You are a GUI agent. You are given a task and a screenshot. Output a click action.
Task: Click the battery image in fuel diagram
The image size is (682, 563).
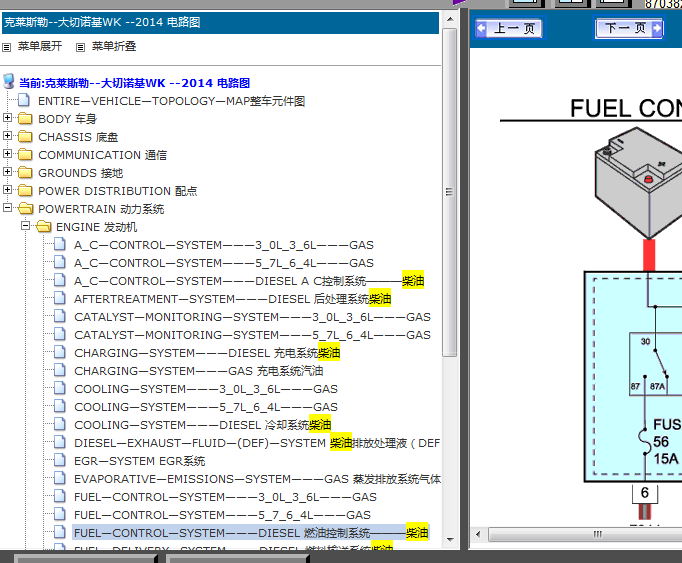pyautogui.click(x=638, y=183)
